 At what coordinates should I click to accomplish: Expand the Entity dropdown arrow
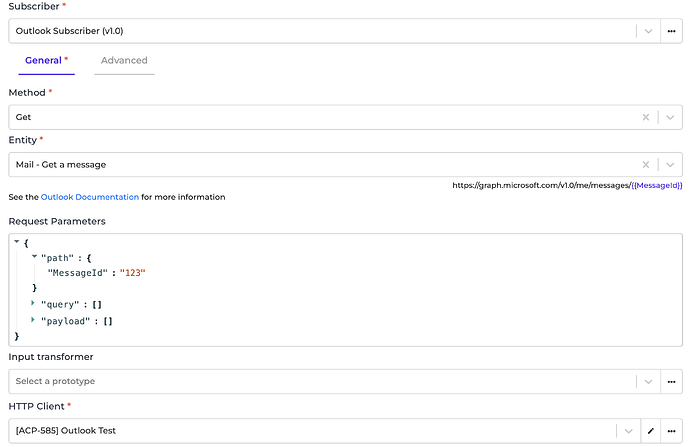click(670, 165)
